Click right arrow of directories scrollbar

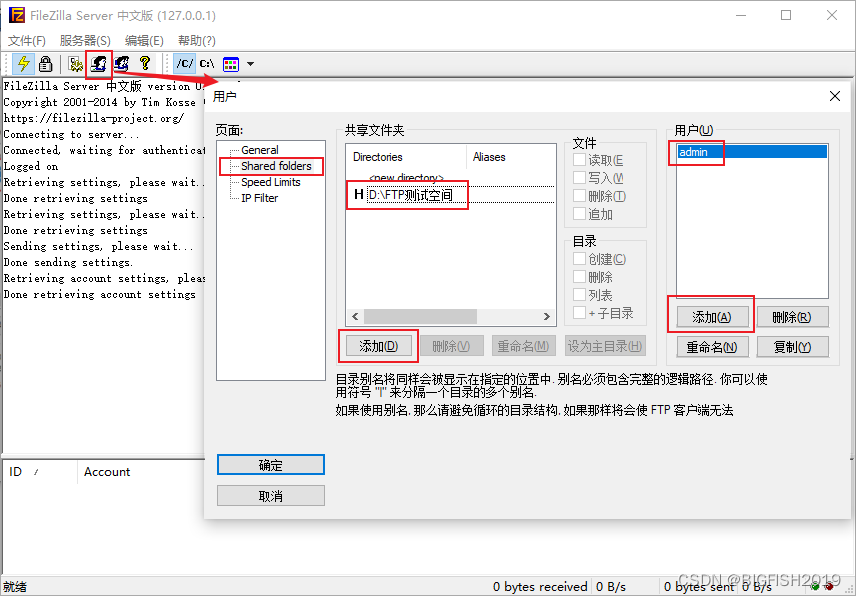click(546, 316)
